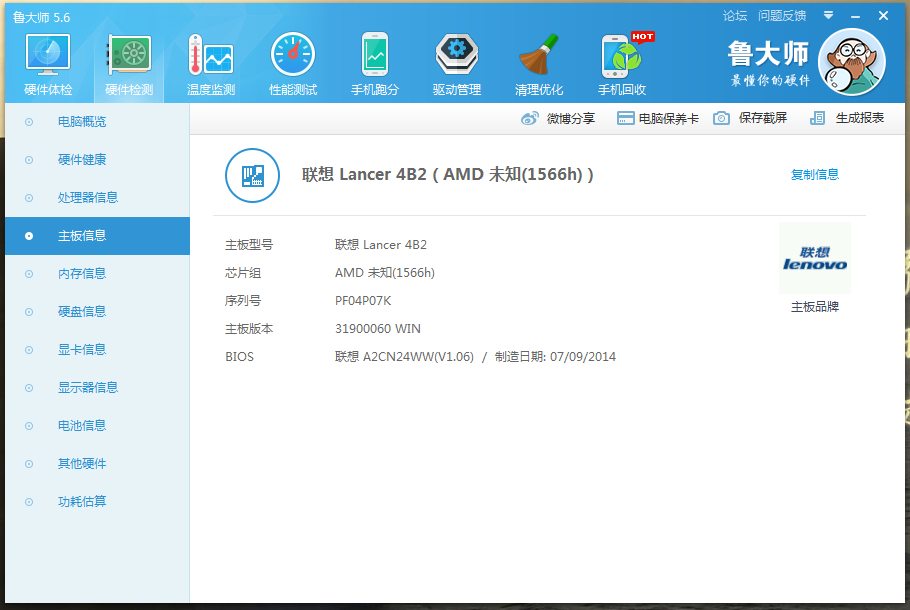Viewport: 910px width, 610px height.
Task: Click chipset value AMD 未知(1566h)
Action: point(385,273)
